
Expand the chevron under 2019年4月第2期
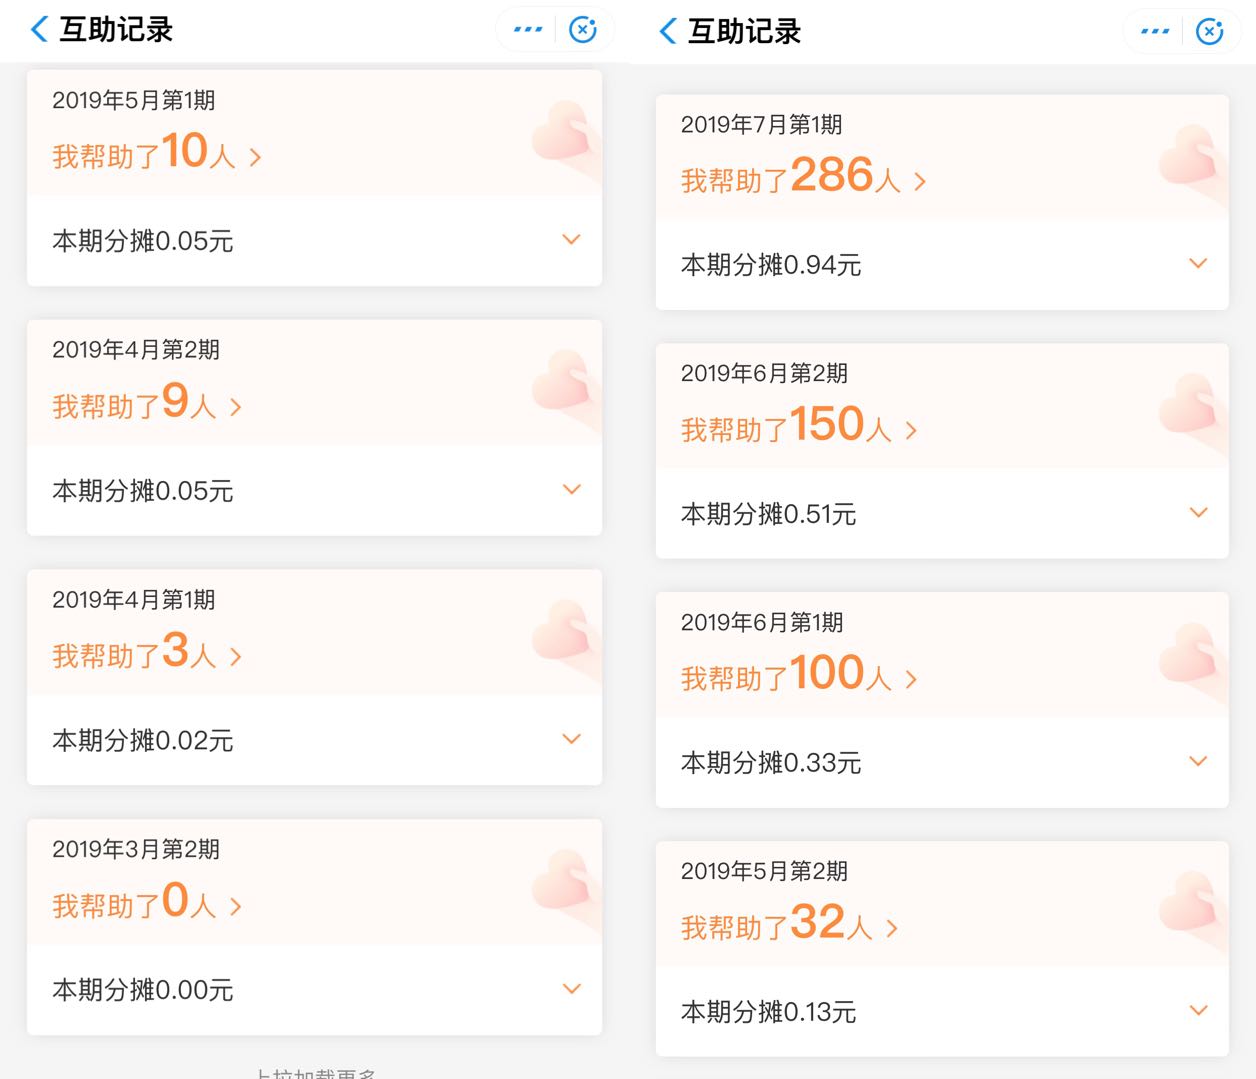point(571,489)
